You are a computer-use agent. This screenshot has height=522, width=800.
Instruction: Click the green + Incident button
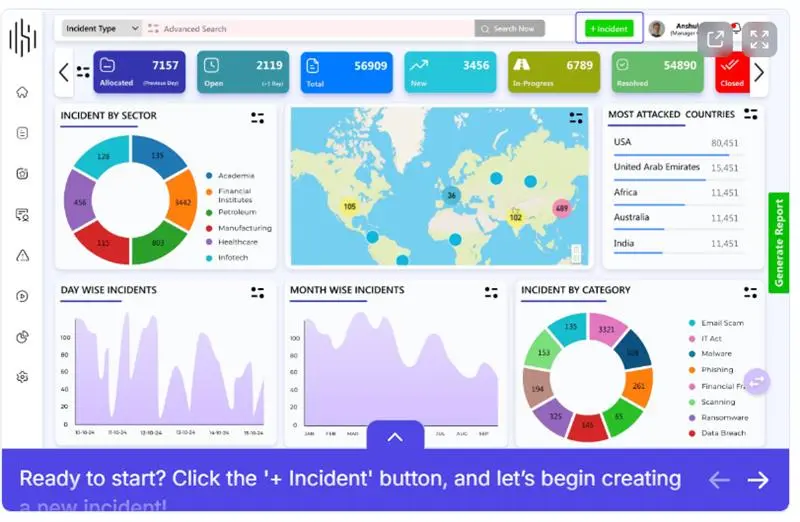(609, 29)
